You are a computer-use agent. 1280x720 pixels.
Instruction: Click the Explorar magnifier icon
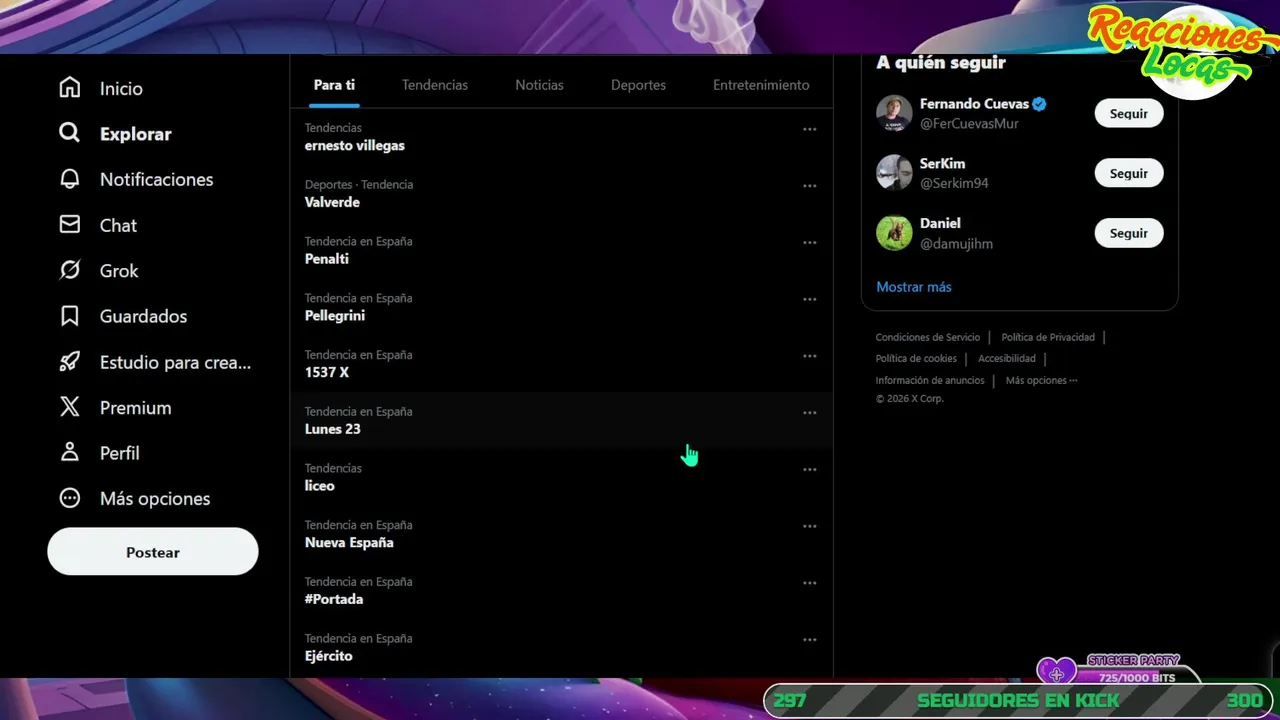69,133
